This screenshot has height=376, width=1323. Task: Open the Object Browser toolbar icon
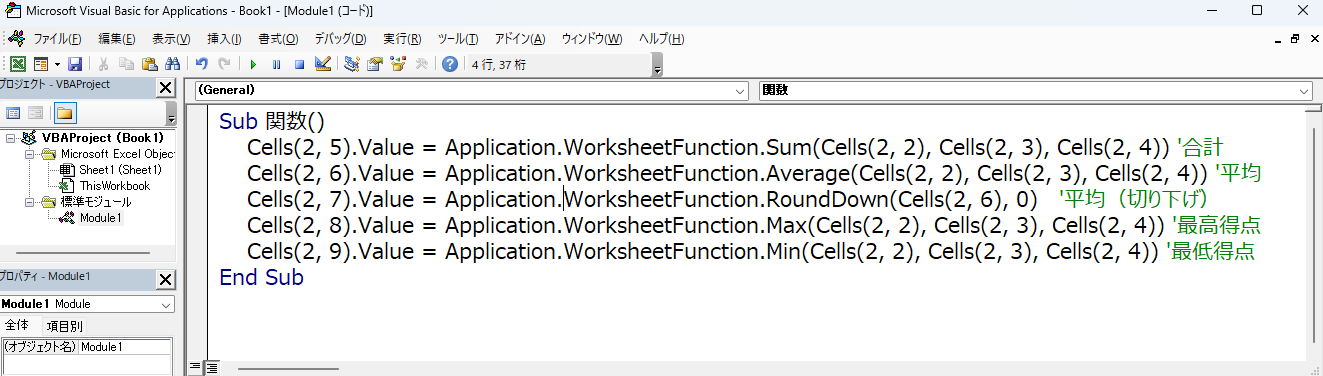(398, 64)
